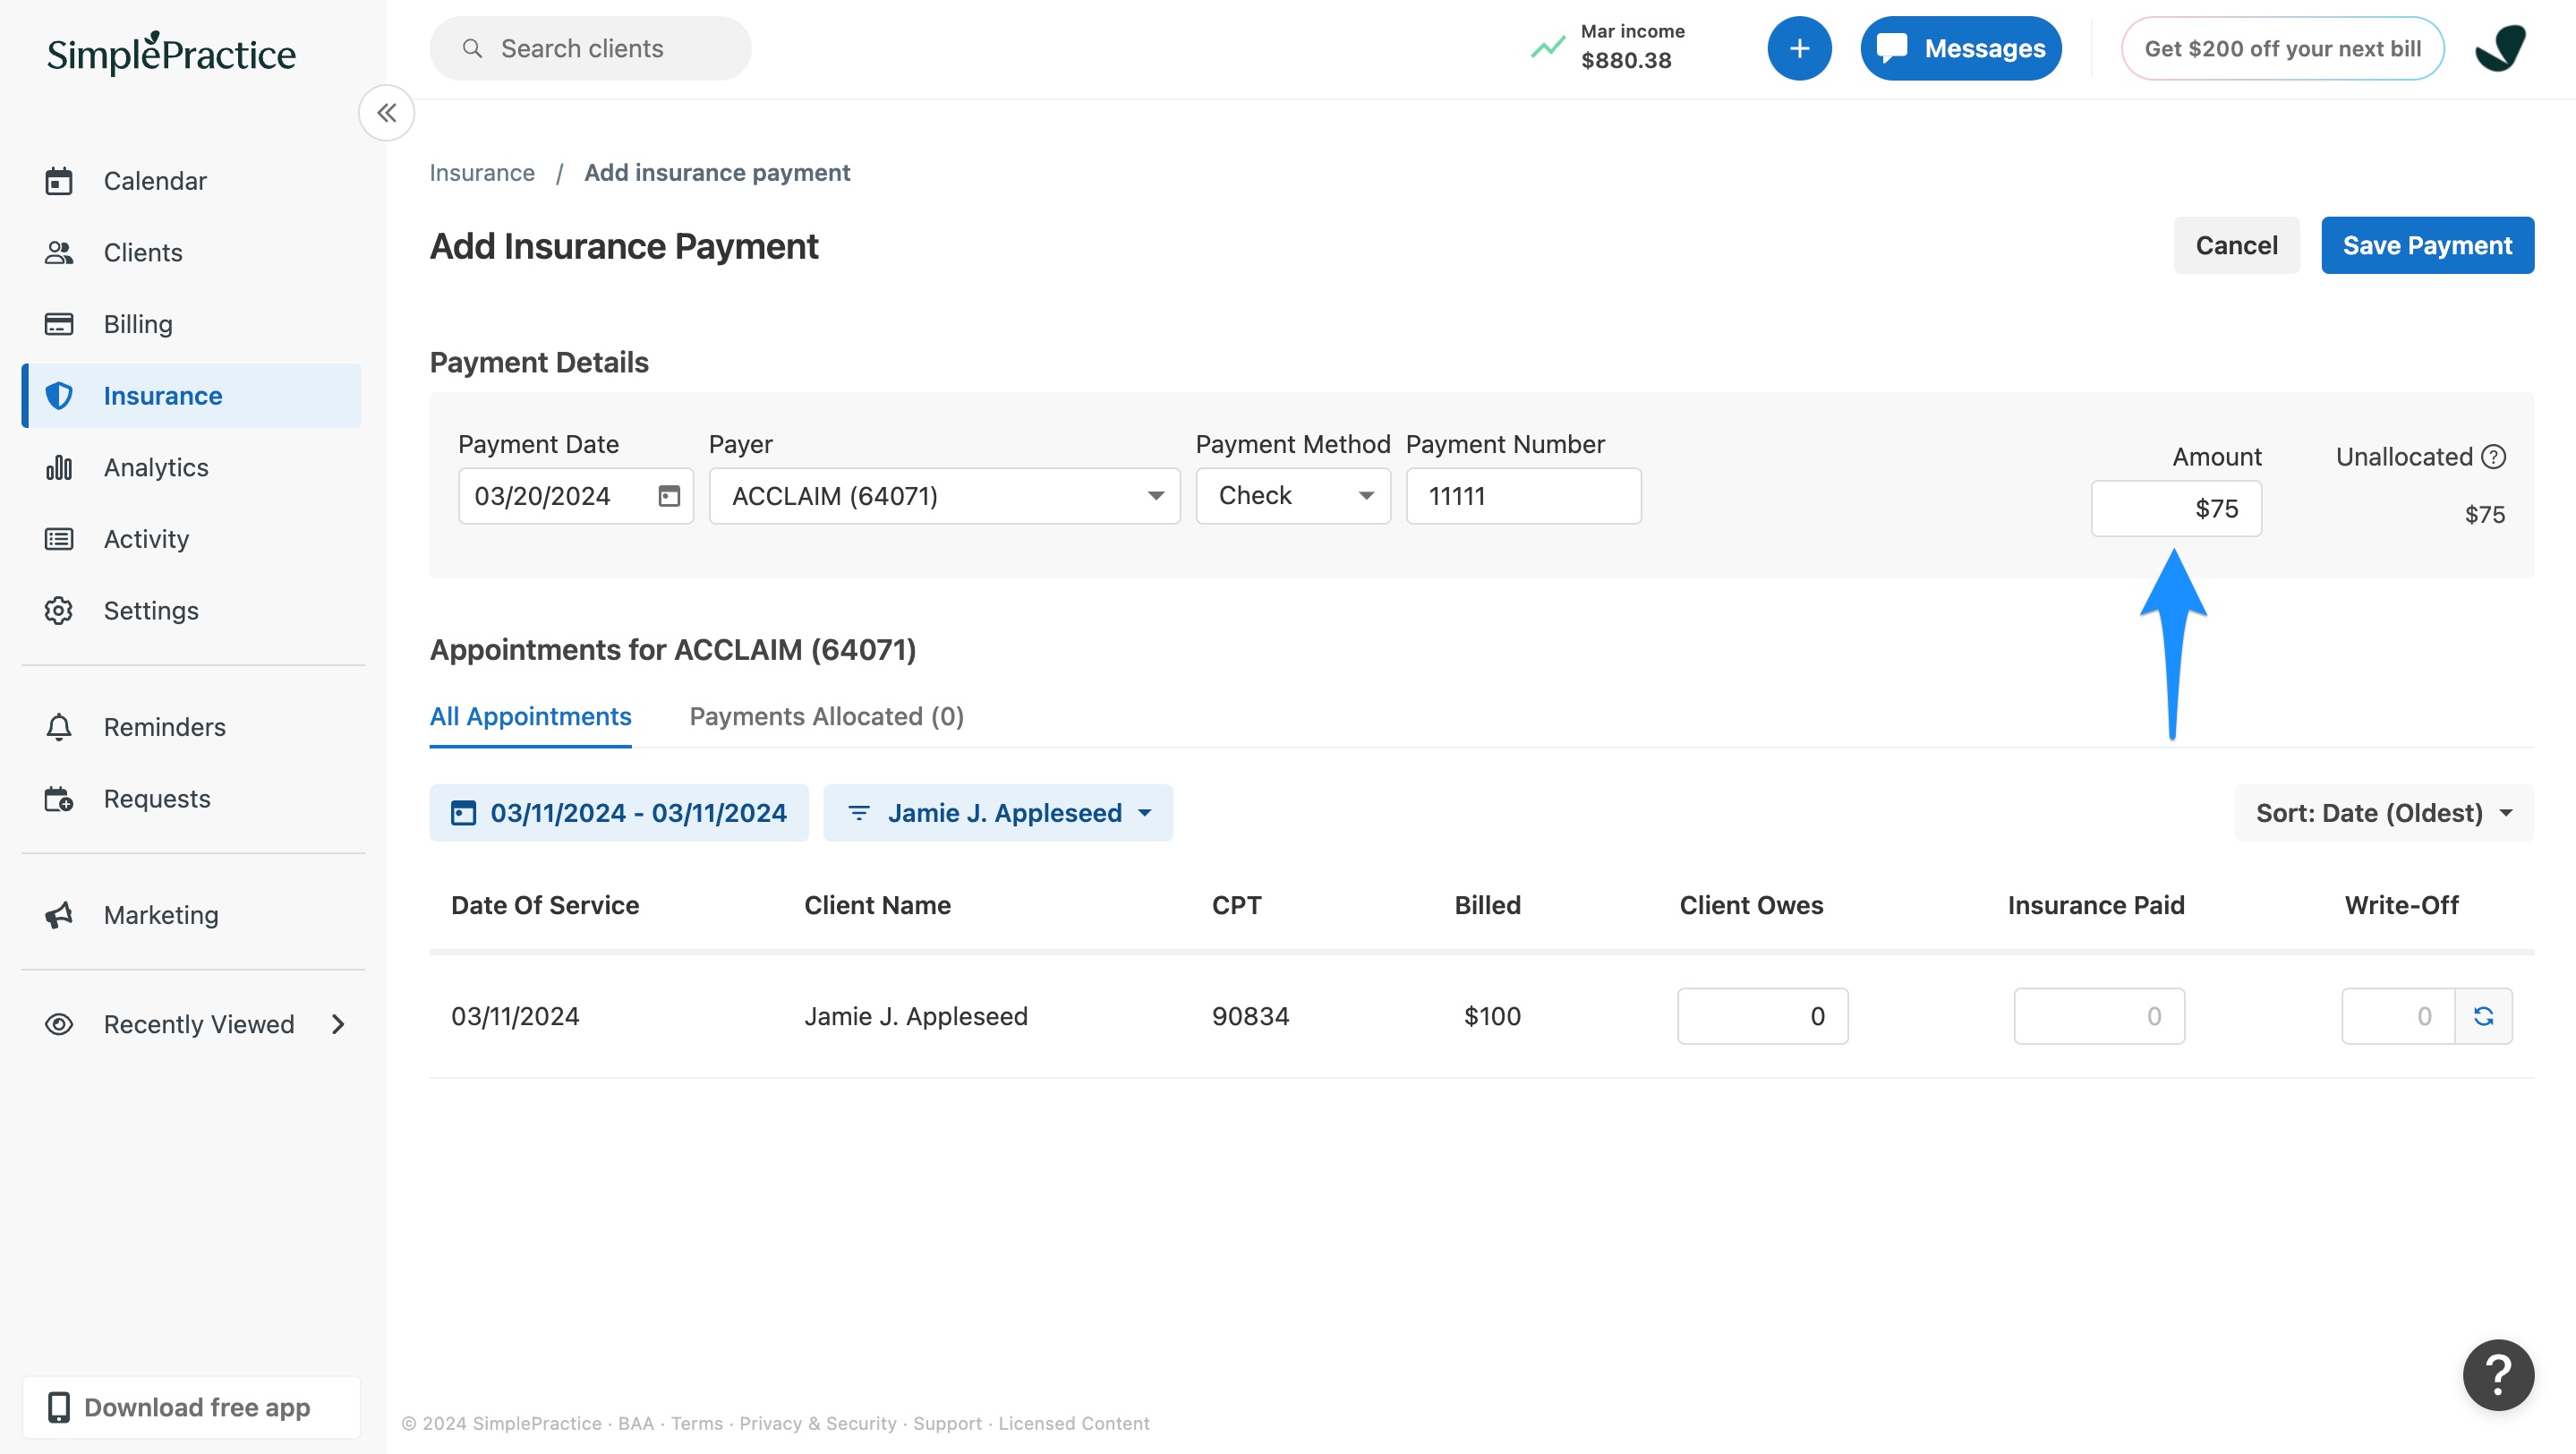
Task: Click the Requests calendar-plus icon
Action: click(x=59, y=798)
